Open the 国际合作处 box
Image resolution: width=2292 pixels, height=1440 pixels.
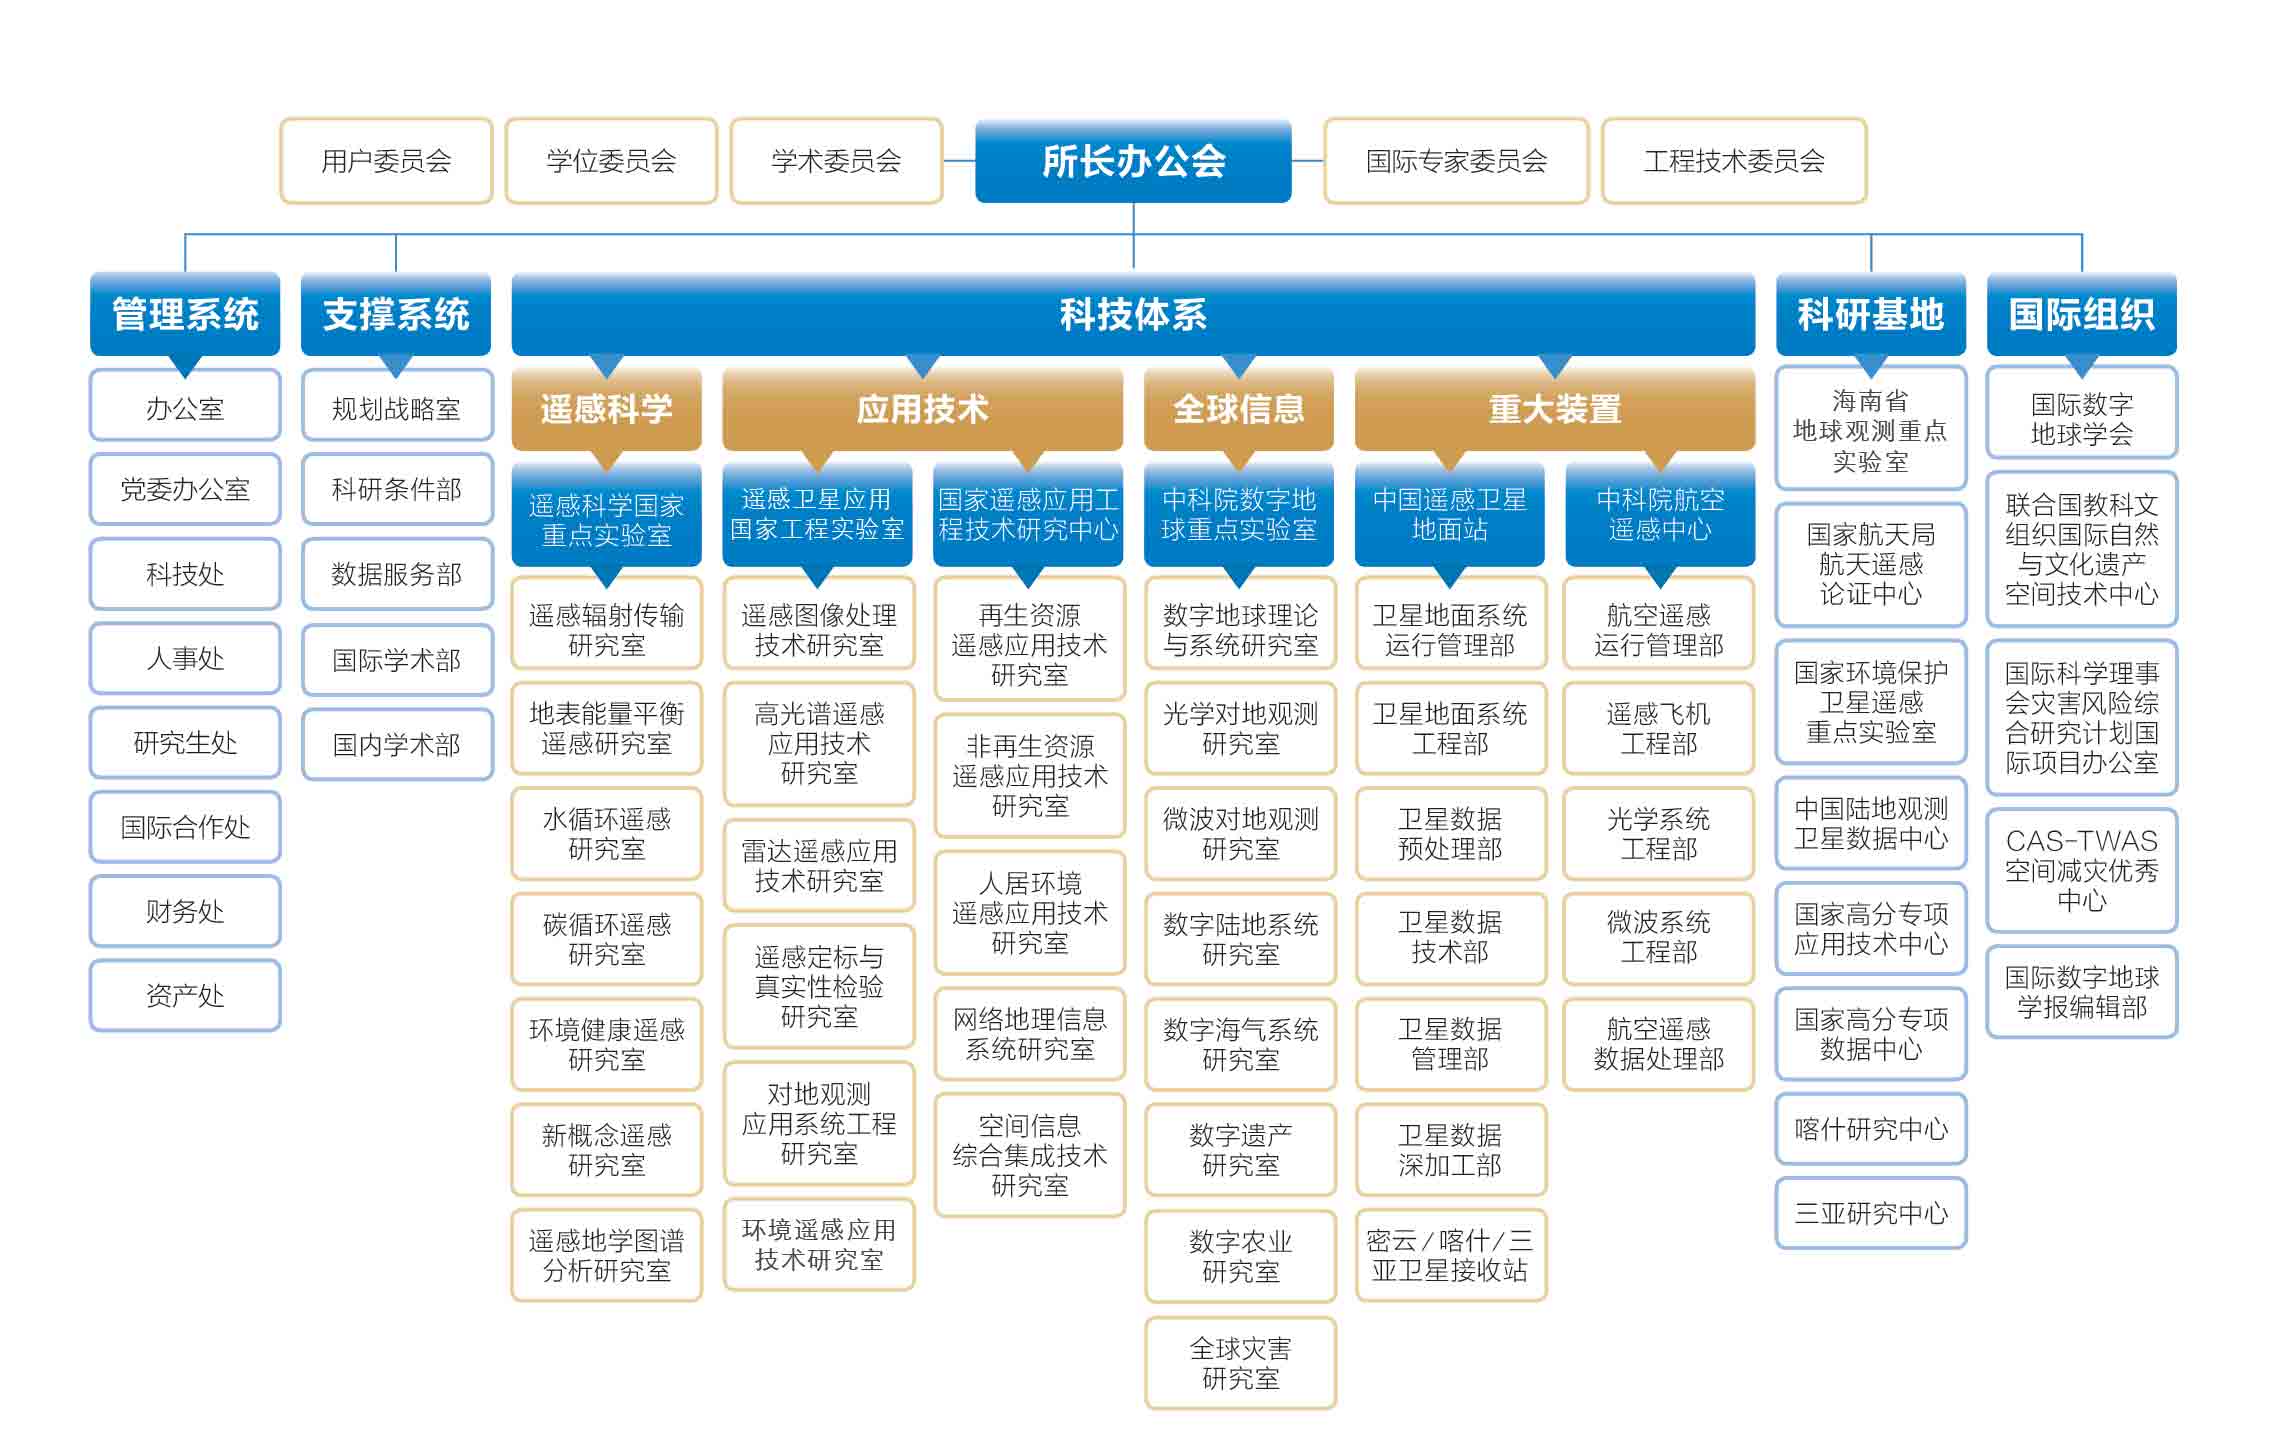[185, 827]
